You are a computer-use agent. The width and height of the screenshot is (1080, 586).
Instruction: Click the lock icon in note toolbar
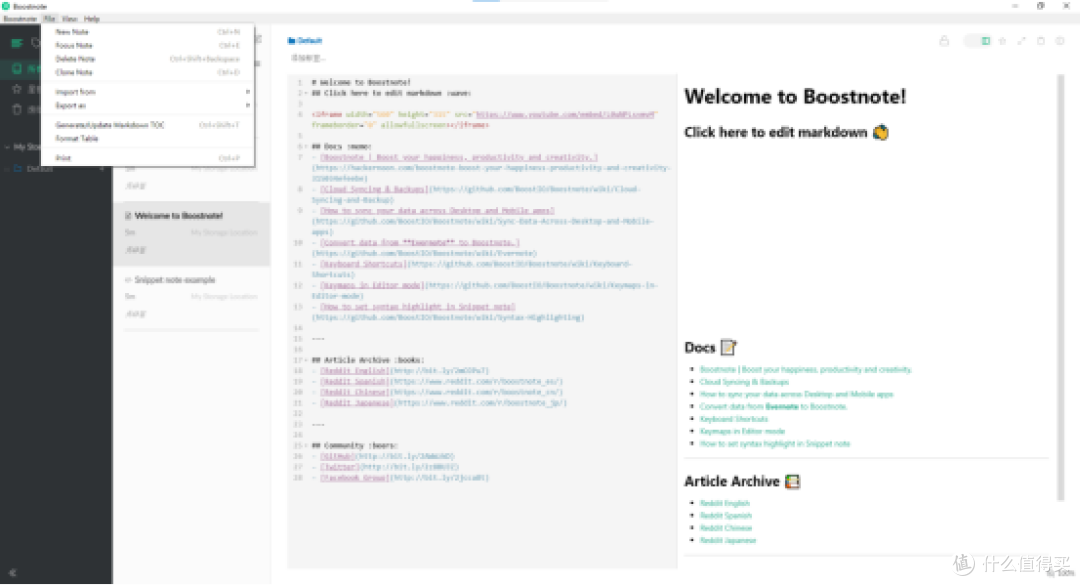[944, 41]
